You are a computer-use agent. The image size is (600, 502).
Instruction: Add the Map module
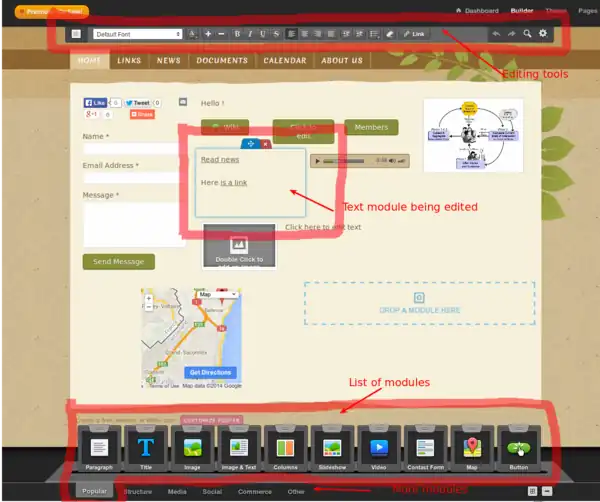pos(474,449)
